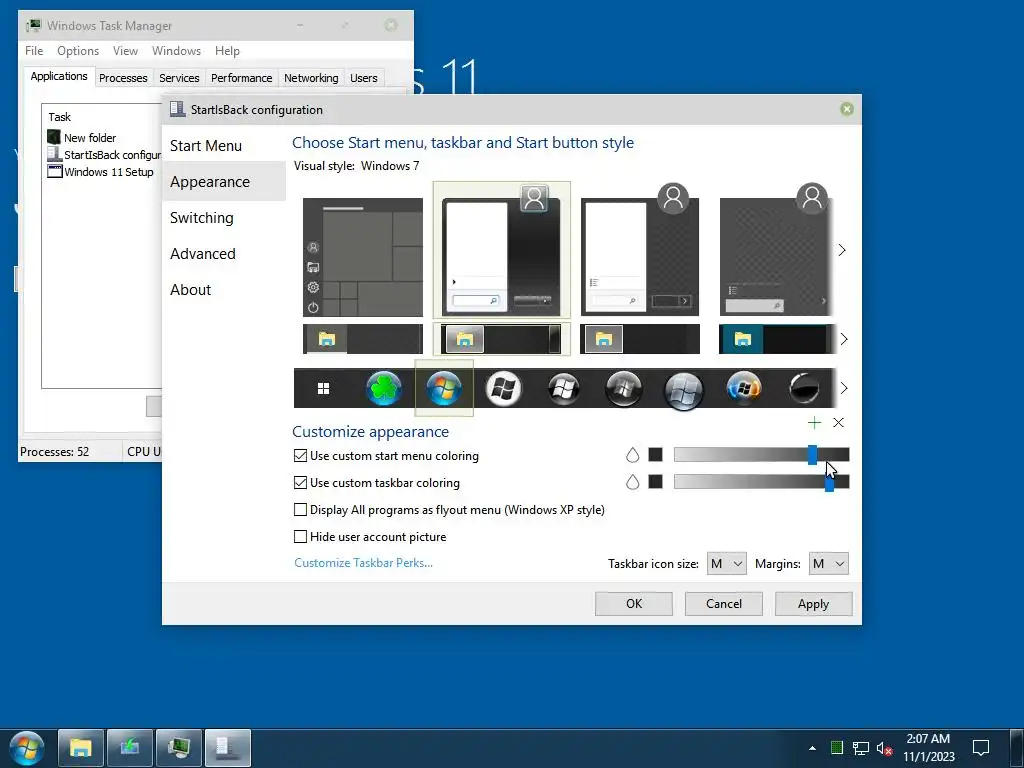Open Task Manager's File menu
The height and width of the screenshot is (768, 1024).
[x=34, y=51]
